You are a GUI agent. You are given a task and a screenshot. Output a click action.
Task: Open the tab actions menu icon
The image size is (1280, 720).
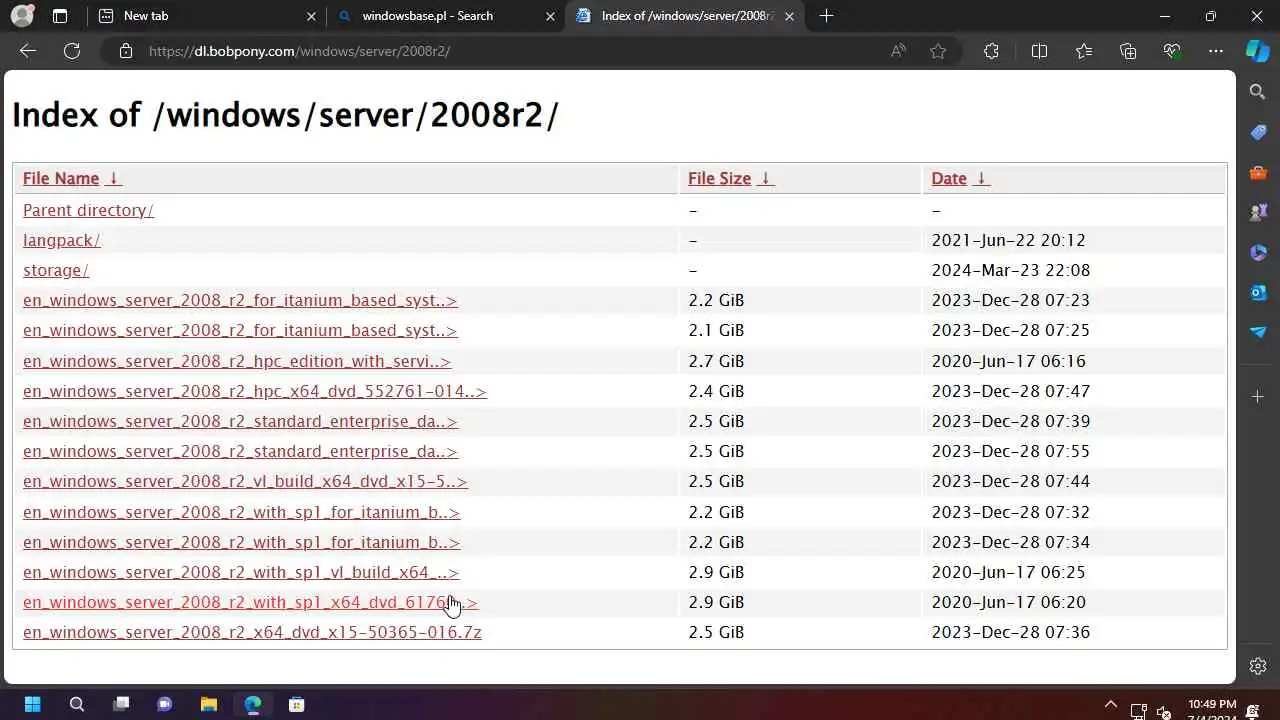click(x=60, y=16)
